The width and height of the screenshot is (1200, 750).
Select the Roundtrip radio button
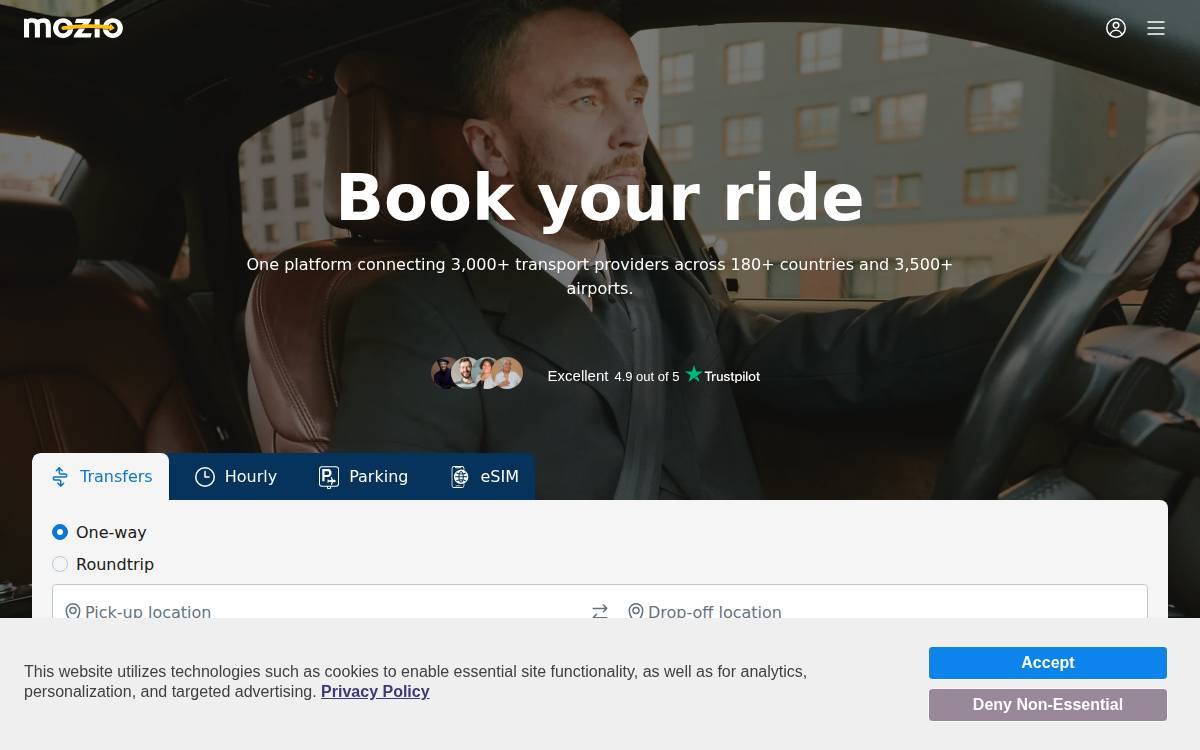[x=60, y=564]
